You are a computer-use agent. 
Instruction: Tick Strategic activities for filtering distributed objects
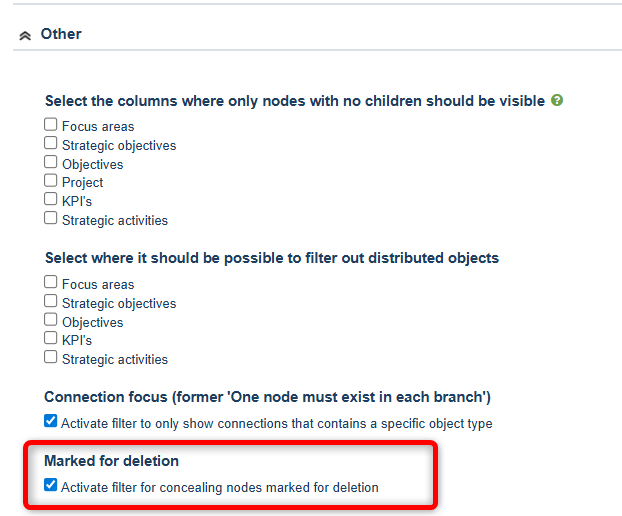[51, 357]
